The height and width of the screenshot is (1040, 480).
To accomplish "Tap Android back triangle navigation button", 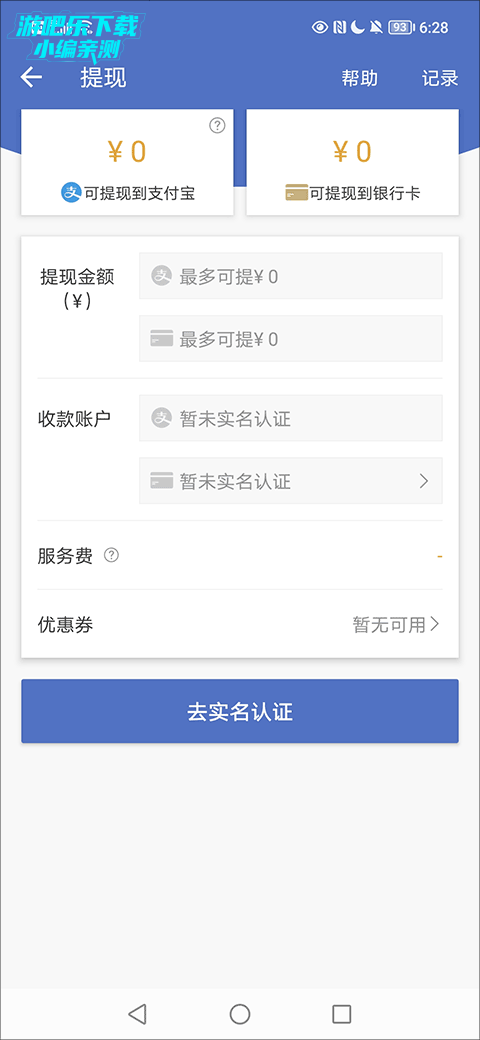I will (x=137, y=1013).
